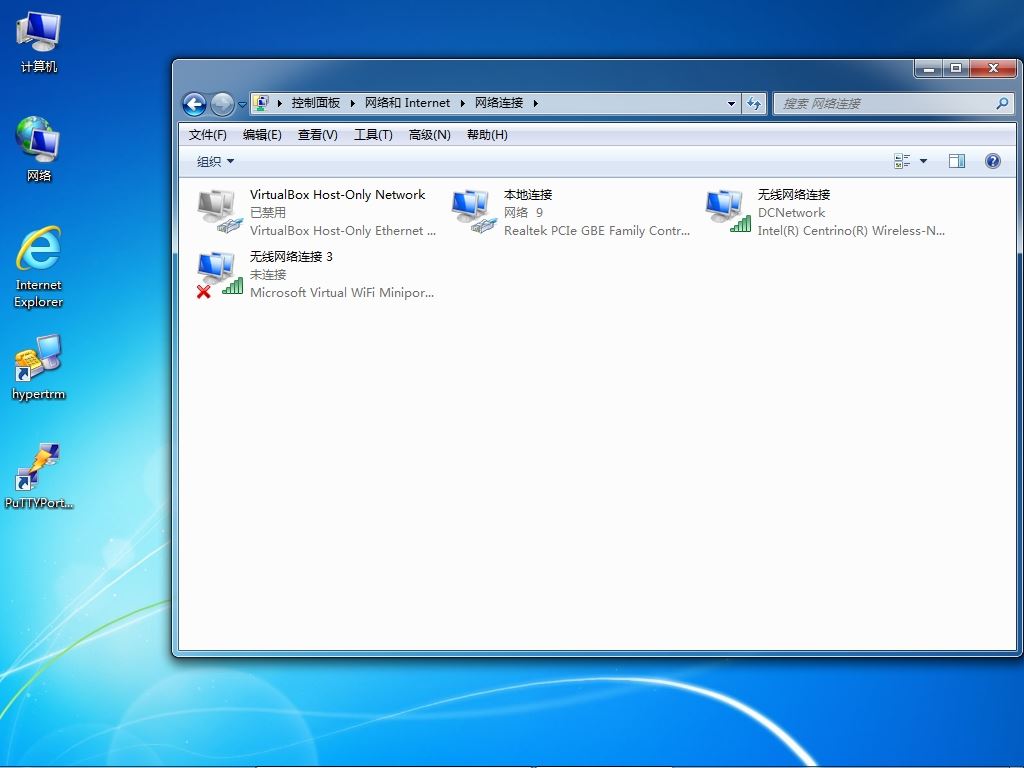1024x768 pixels.
Task: Click the 已禁用 status text
Action: [268, 212]
